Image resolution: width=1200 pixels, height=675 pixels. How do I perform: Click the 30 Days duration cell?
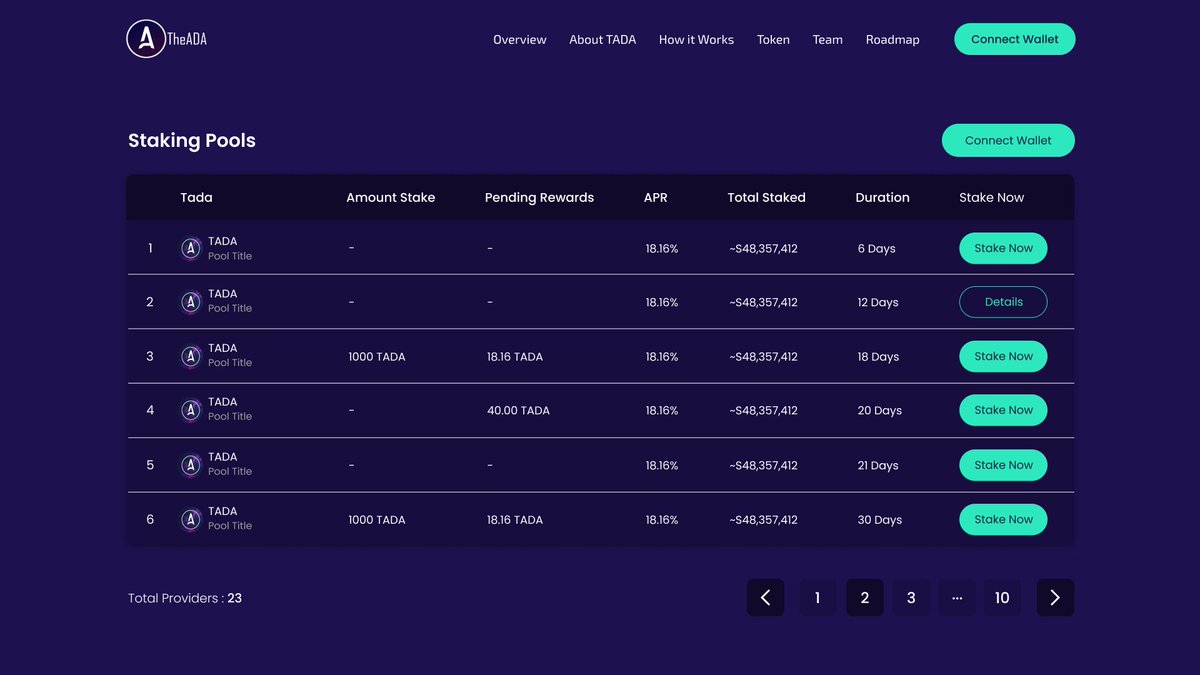(x=879, y=520)
